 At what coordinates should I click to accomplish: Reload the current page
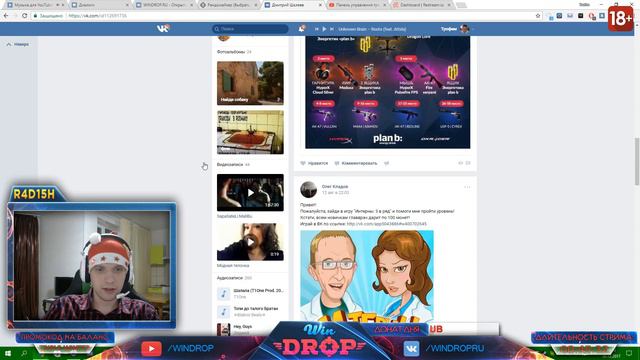(x=25, y=16)
